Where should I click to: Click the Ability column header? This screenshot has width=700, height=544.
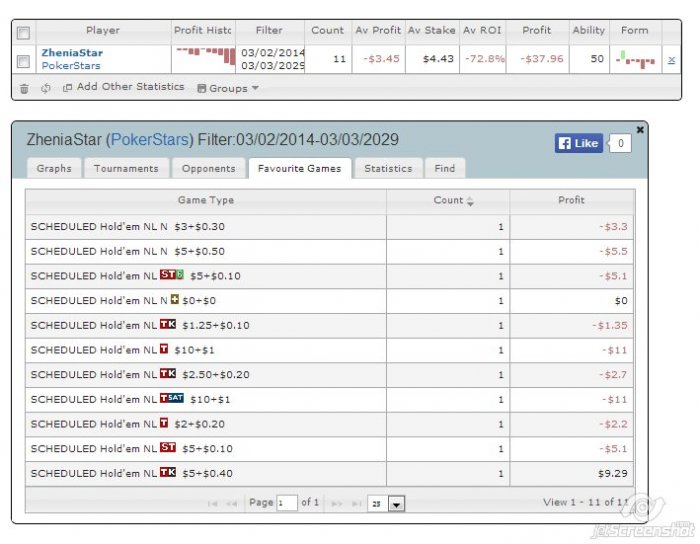point(588,30)
